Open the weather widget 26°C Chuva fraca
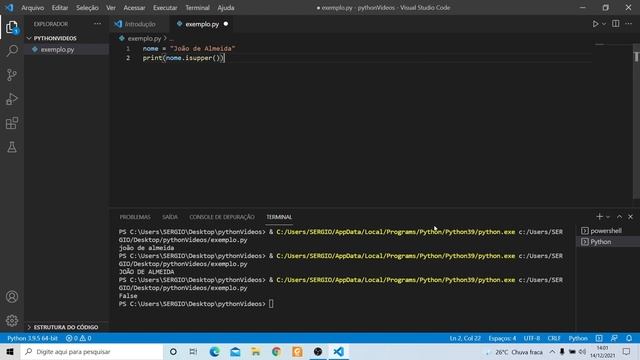 (514, 352)
